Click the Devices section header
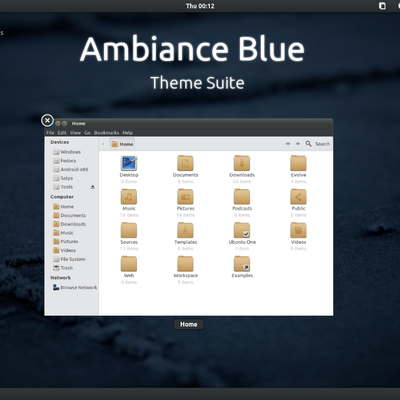Screen dimensions: 400x400 [60, 142]
